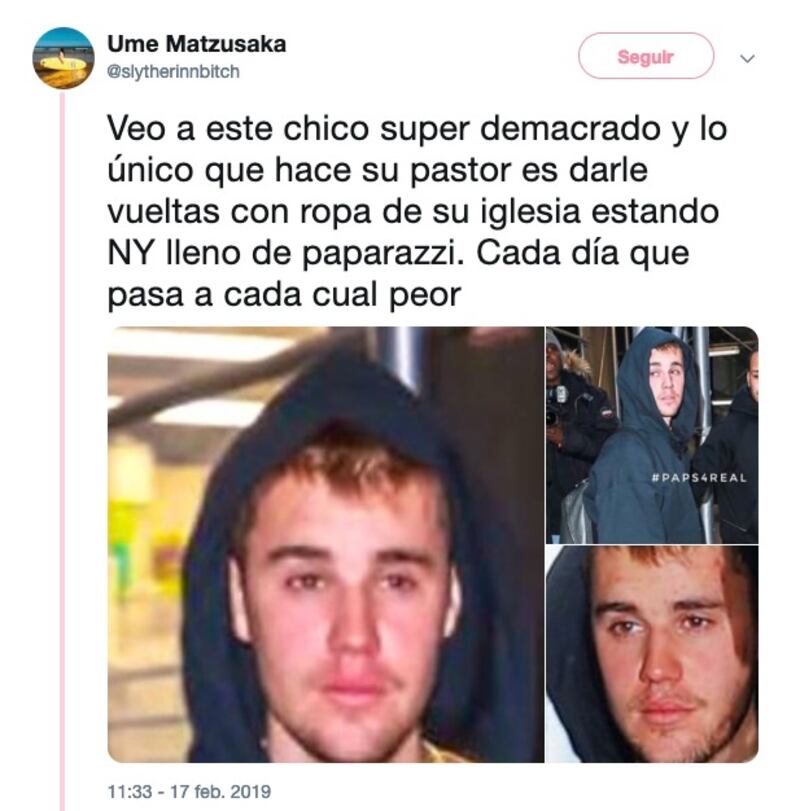Click the tweet's first line 'Veo a este chico'
The height and width of the screenshot is (811, 800).
coord(238,129)
